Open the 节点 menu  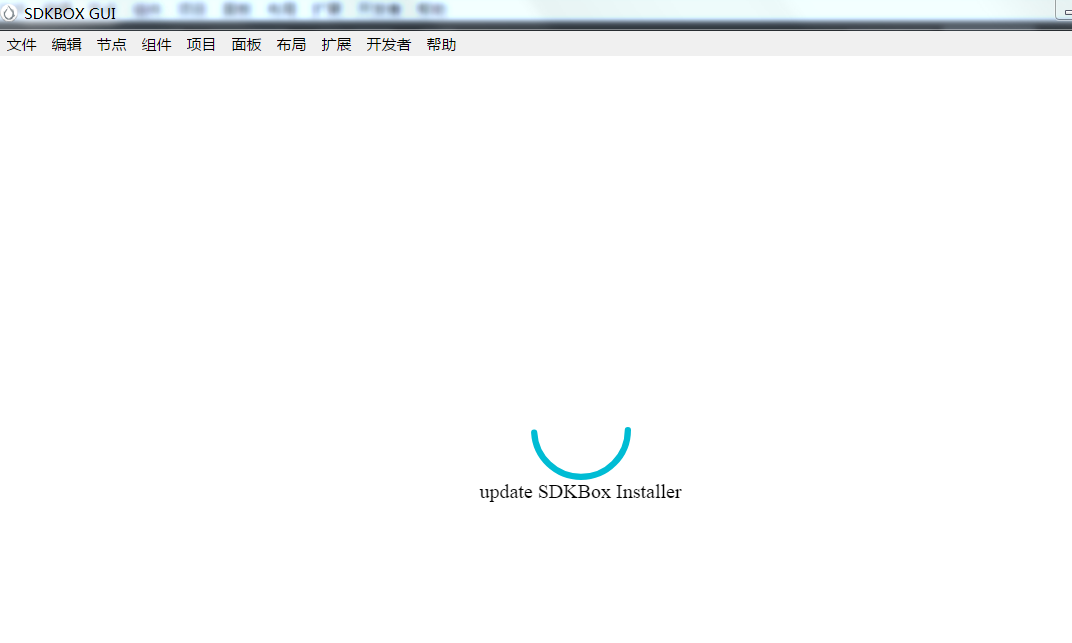pyautogui.click(x=111, y=44)
